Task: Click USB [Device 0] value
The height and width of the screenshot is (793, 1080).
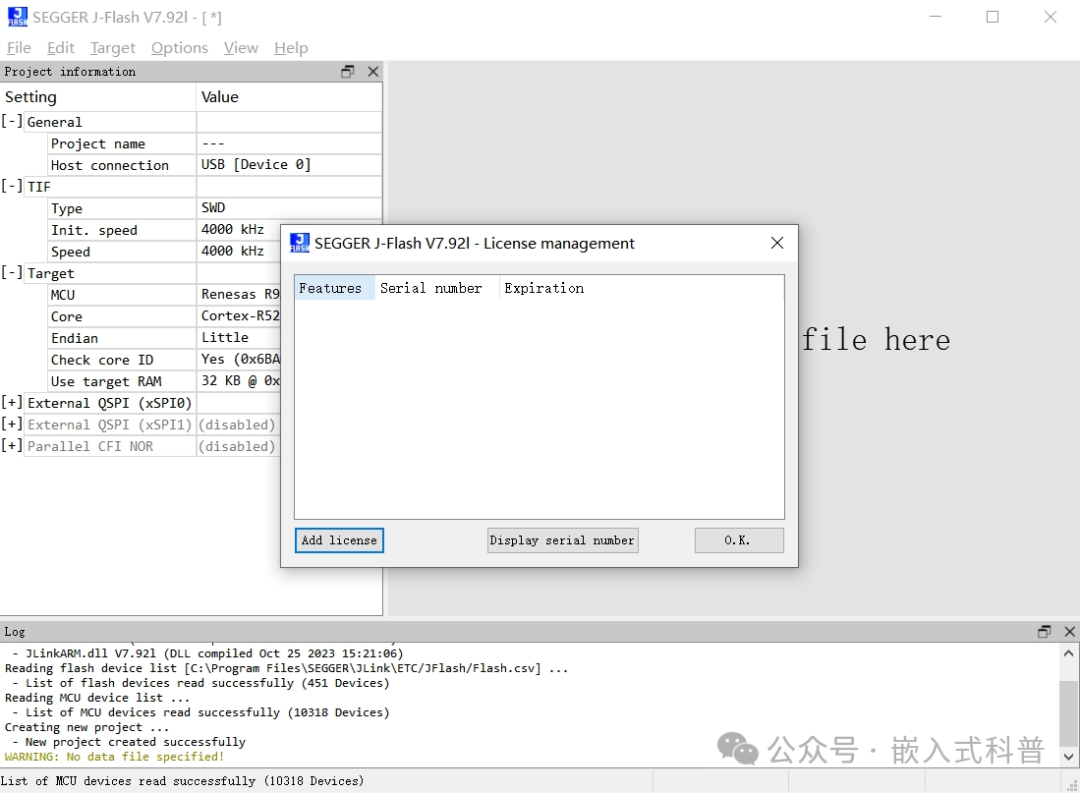Action: tap(256, 164)
